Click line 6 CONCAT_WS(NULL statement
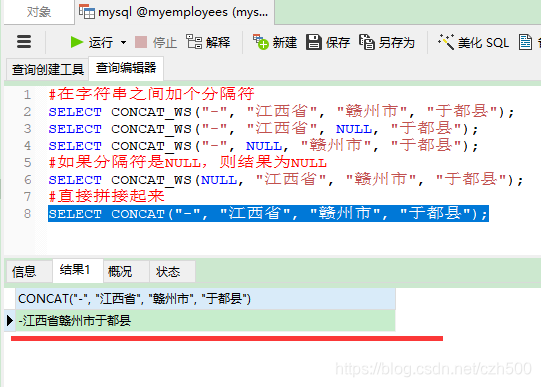 (286, 179)
